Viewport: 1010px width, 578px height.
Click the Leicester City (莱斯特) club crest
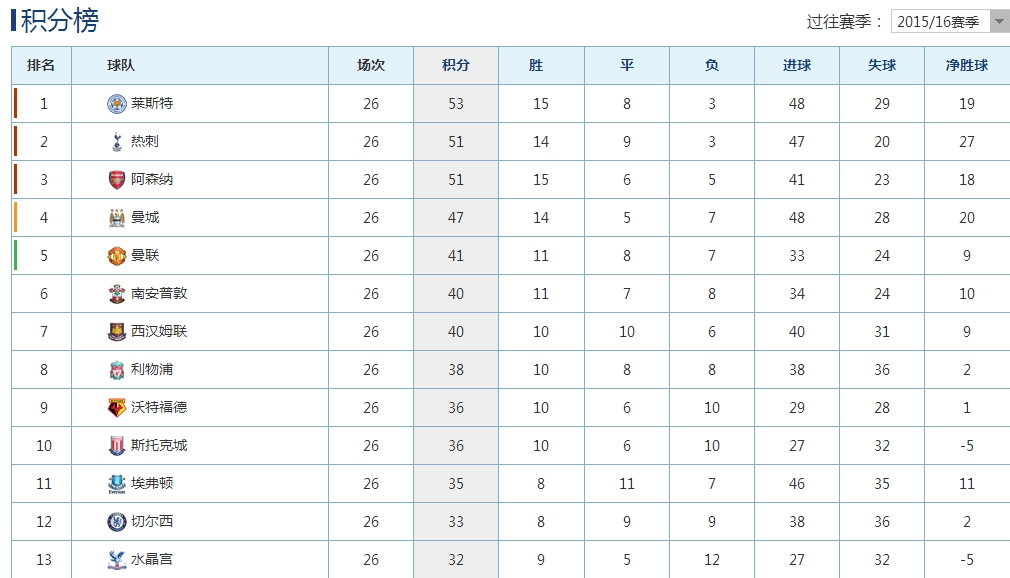click(117, 104)
